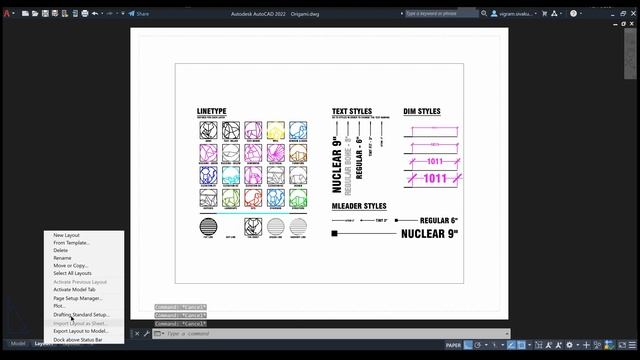Click the Open from Web & Mobile icon
The height and width of the screenshot is (360, 640).
(65, 13)
